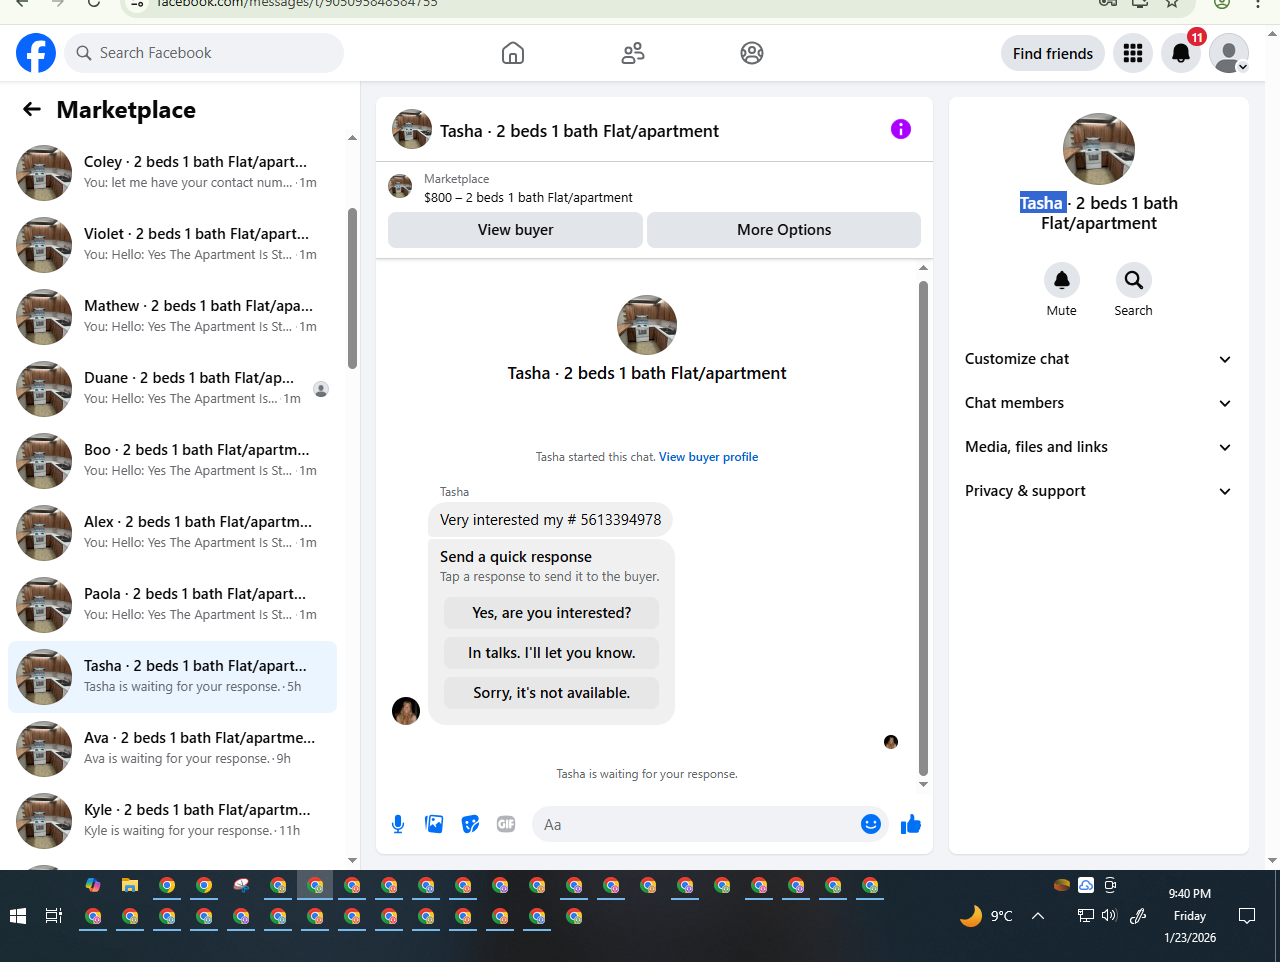Image resolution: width=1280 pixels, height=962 pixels.
Task: Open the Coley conversation
Action: pos(172,173)
